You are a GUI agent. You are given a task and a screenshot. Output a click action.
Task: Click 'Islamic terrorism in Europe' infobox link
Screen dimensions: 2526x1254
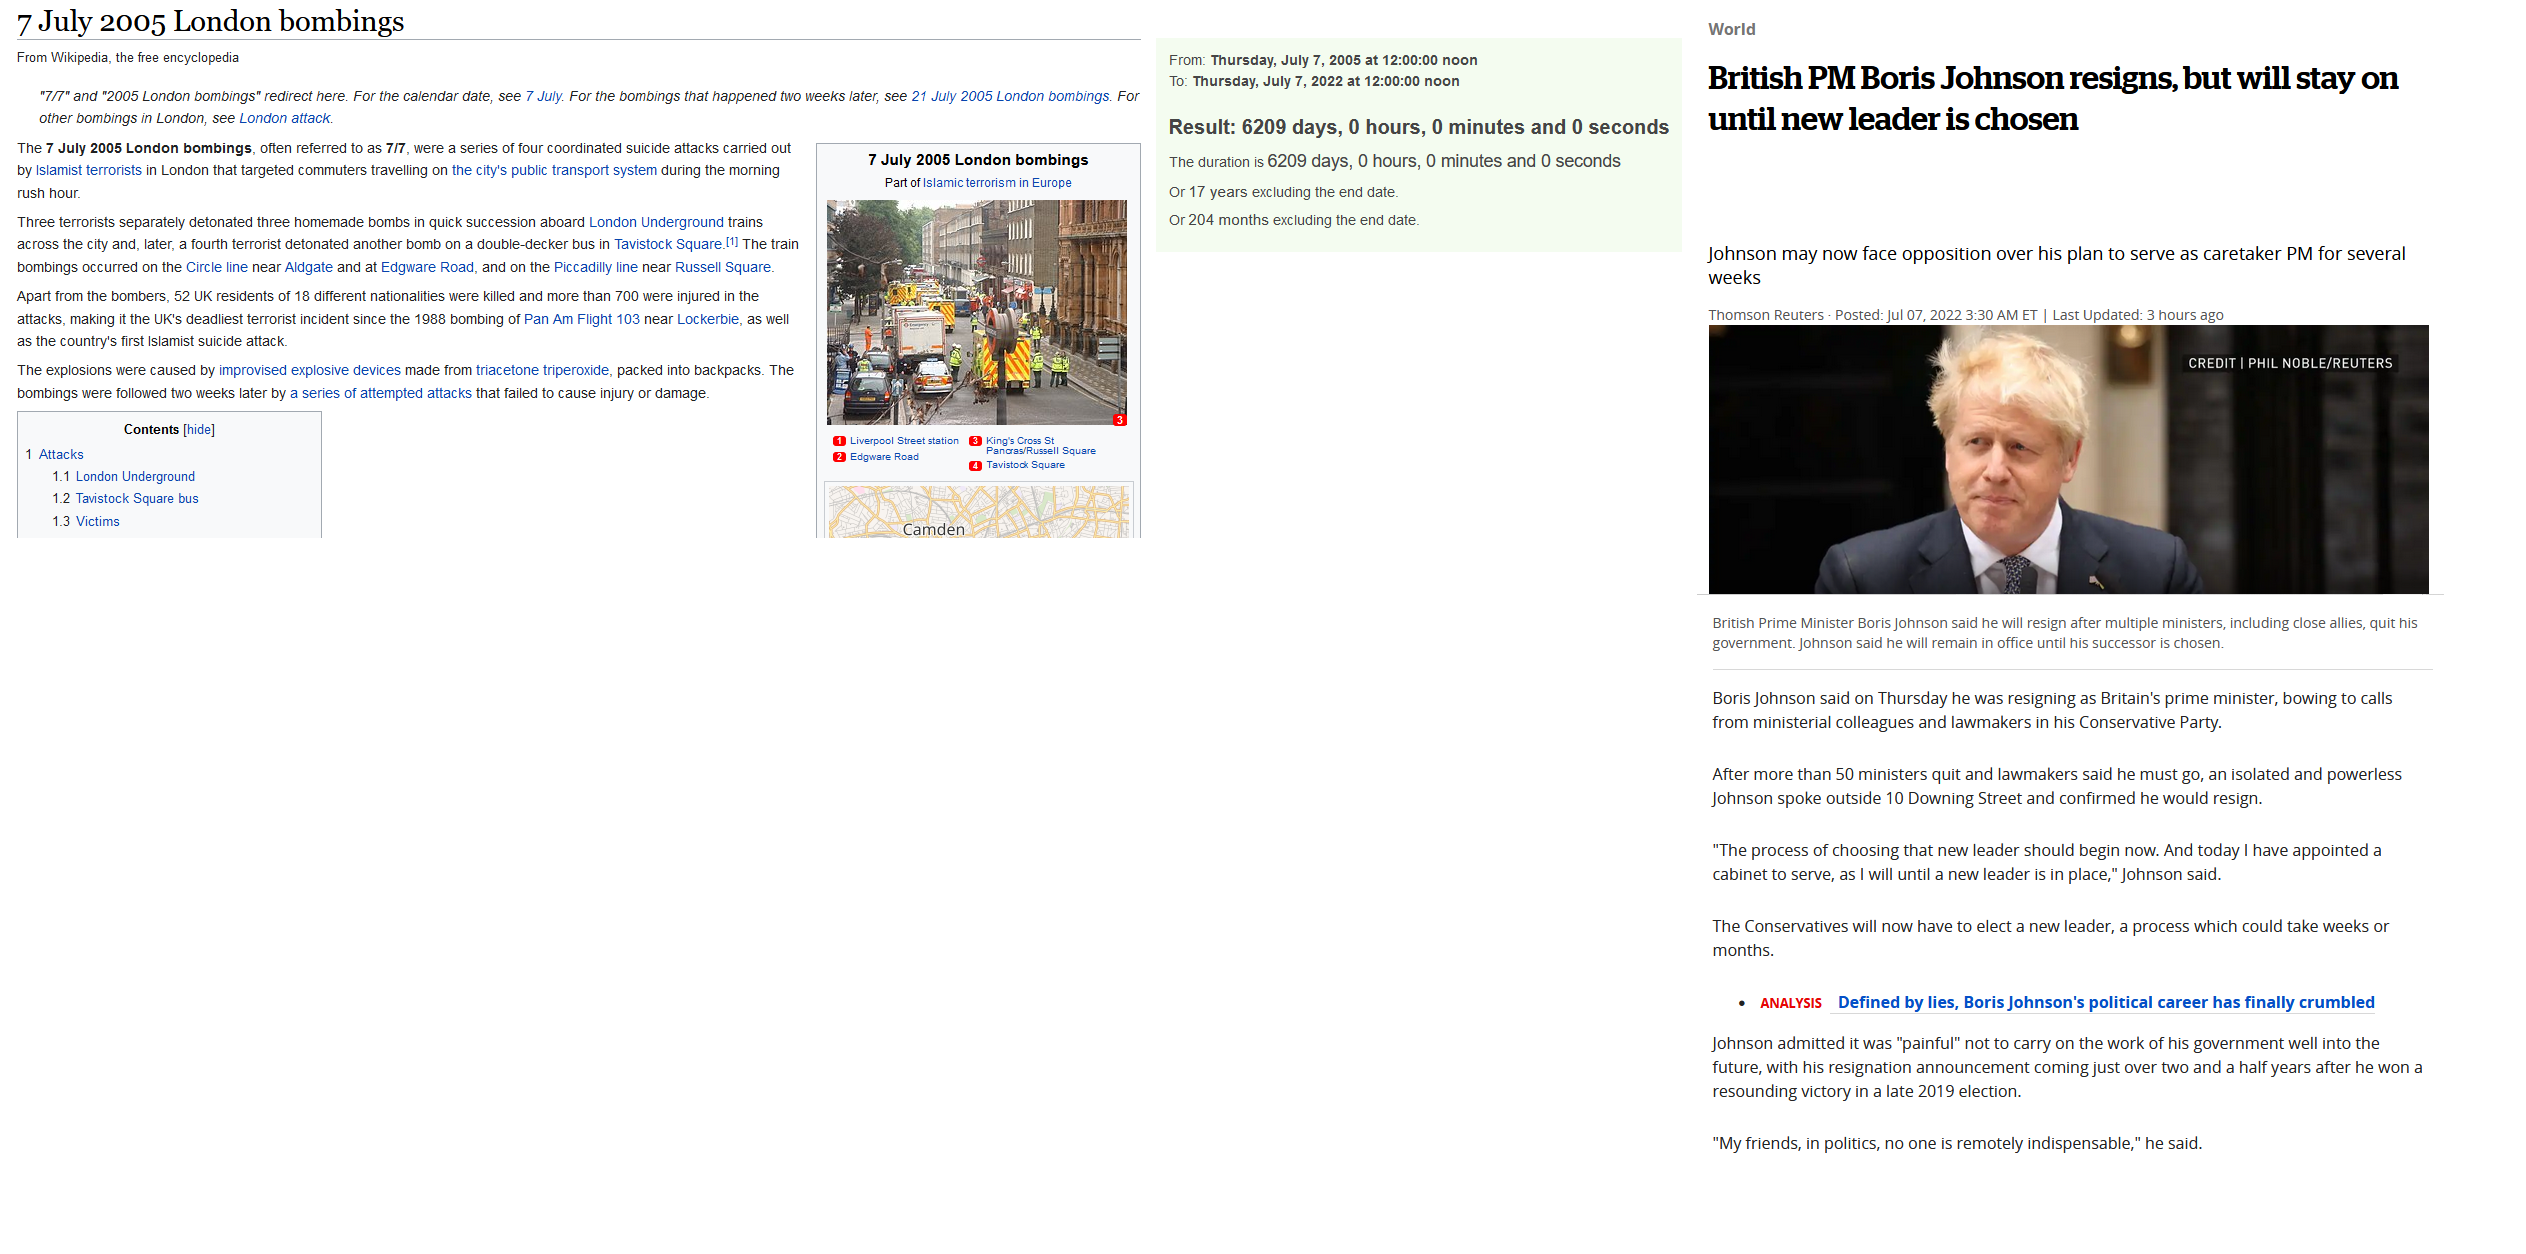tap(997, 183)
